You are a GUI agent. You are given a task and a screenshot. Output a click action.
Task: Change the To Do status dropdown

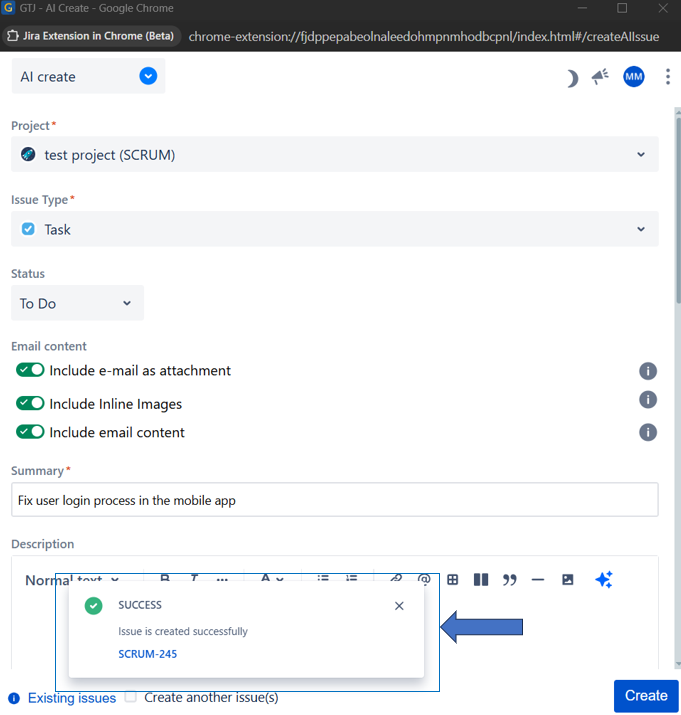pos(77,303)
